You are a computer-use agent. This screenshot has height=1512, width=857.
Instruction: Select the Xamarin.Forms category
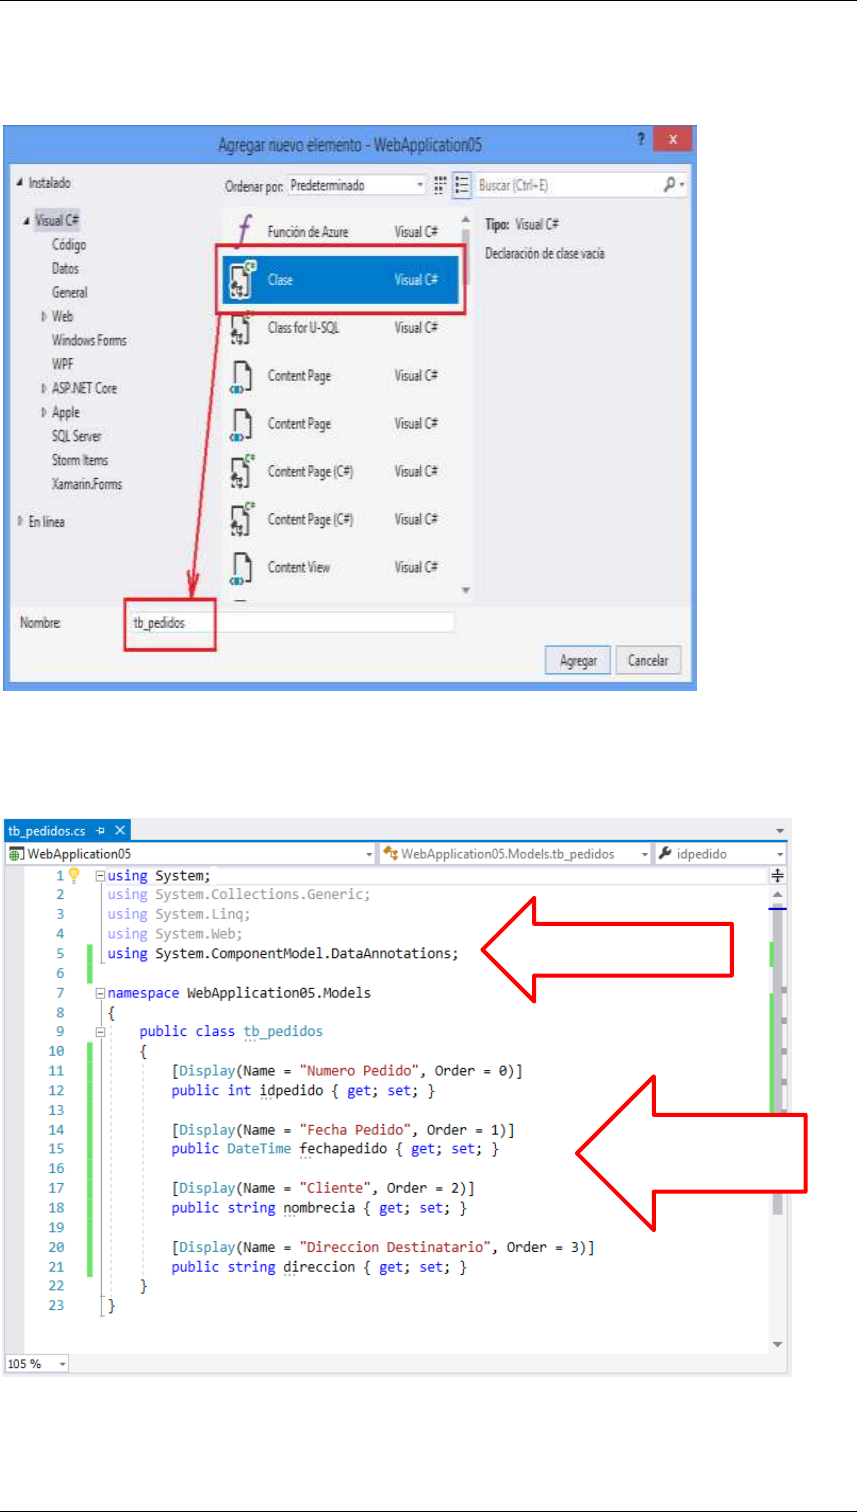coord(87,484)
